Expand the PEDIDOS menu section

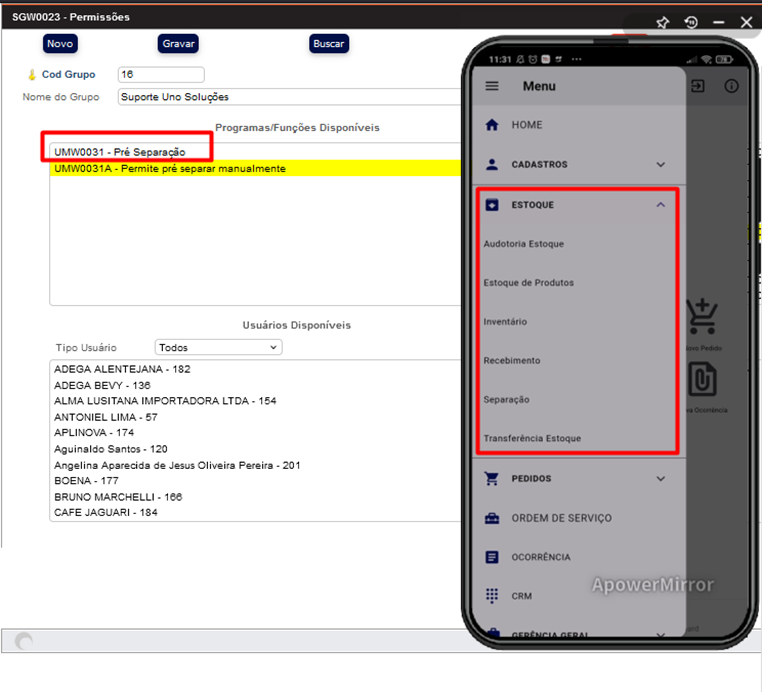coord(660,479)
